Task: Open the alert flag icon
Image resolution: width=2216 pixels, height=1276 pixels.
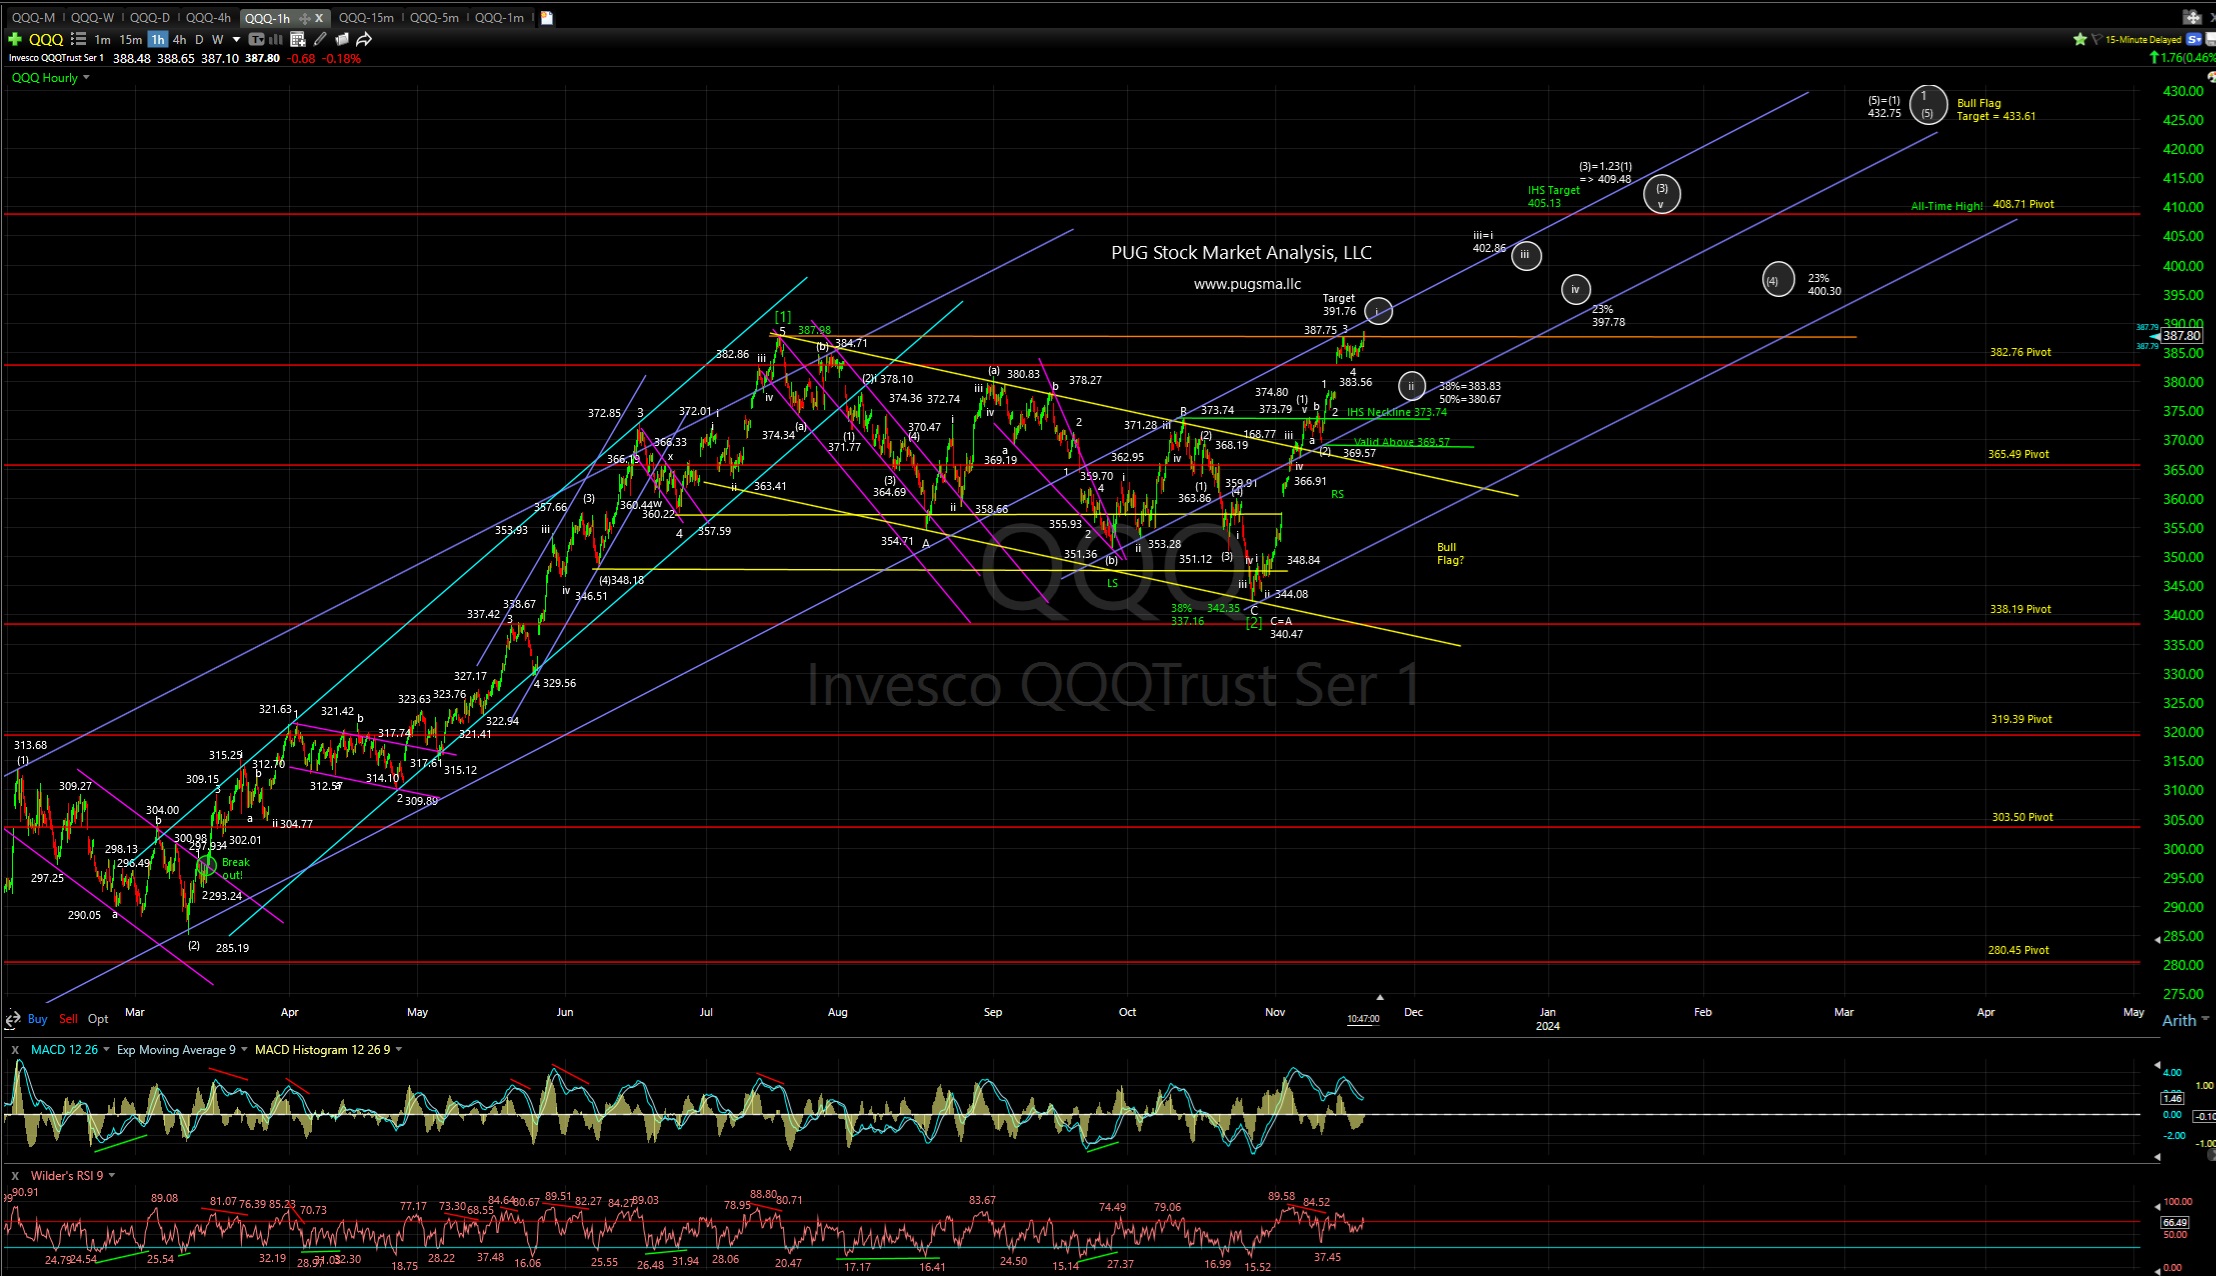Action: tap(2097, 39)
